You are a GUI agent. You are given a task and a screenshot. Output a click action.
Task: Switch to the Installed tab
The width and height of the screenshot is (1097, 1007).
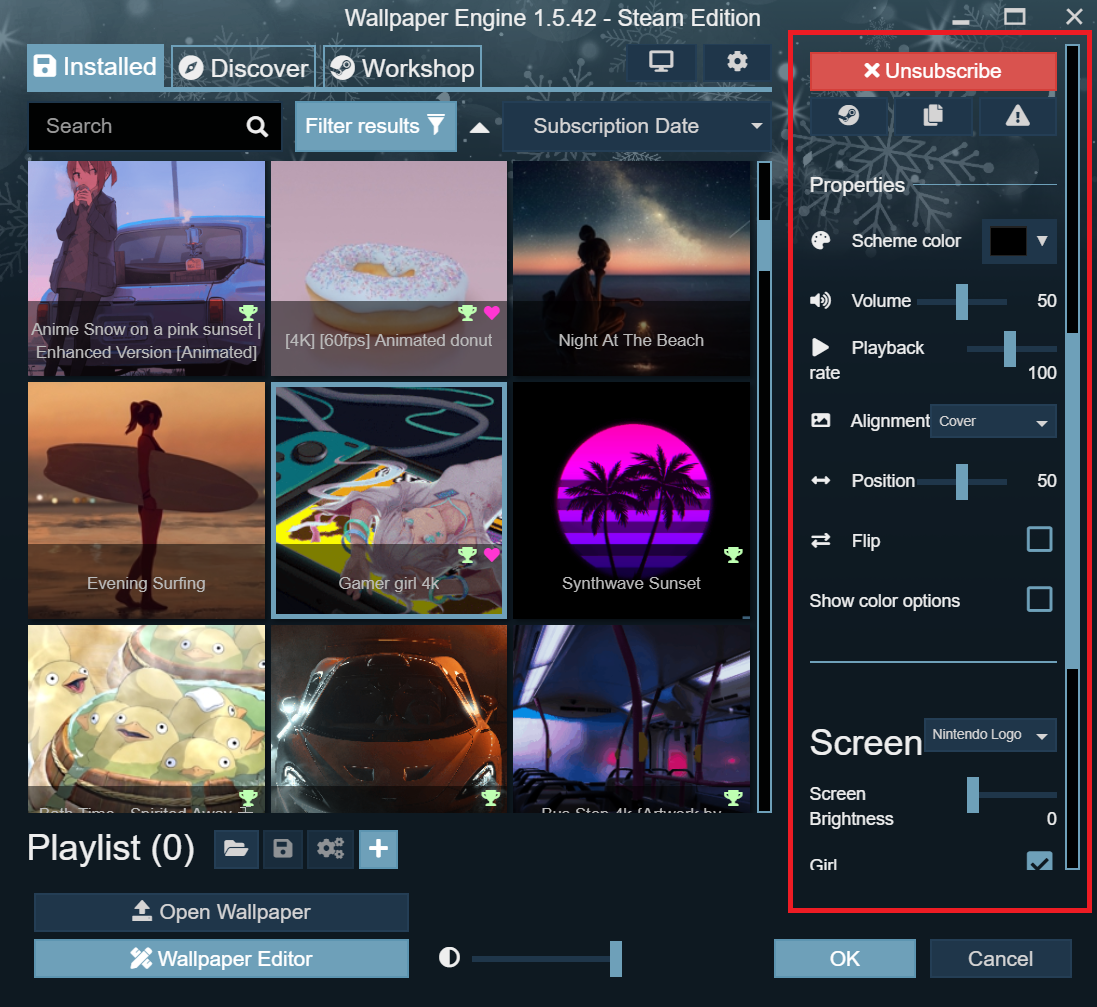coord(96,67)
